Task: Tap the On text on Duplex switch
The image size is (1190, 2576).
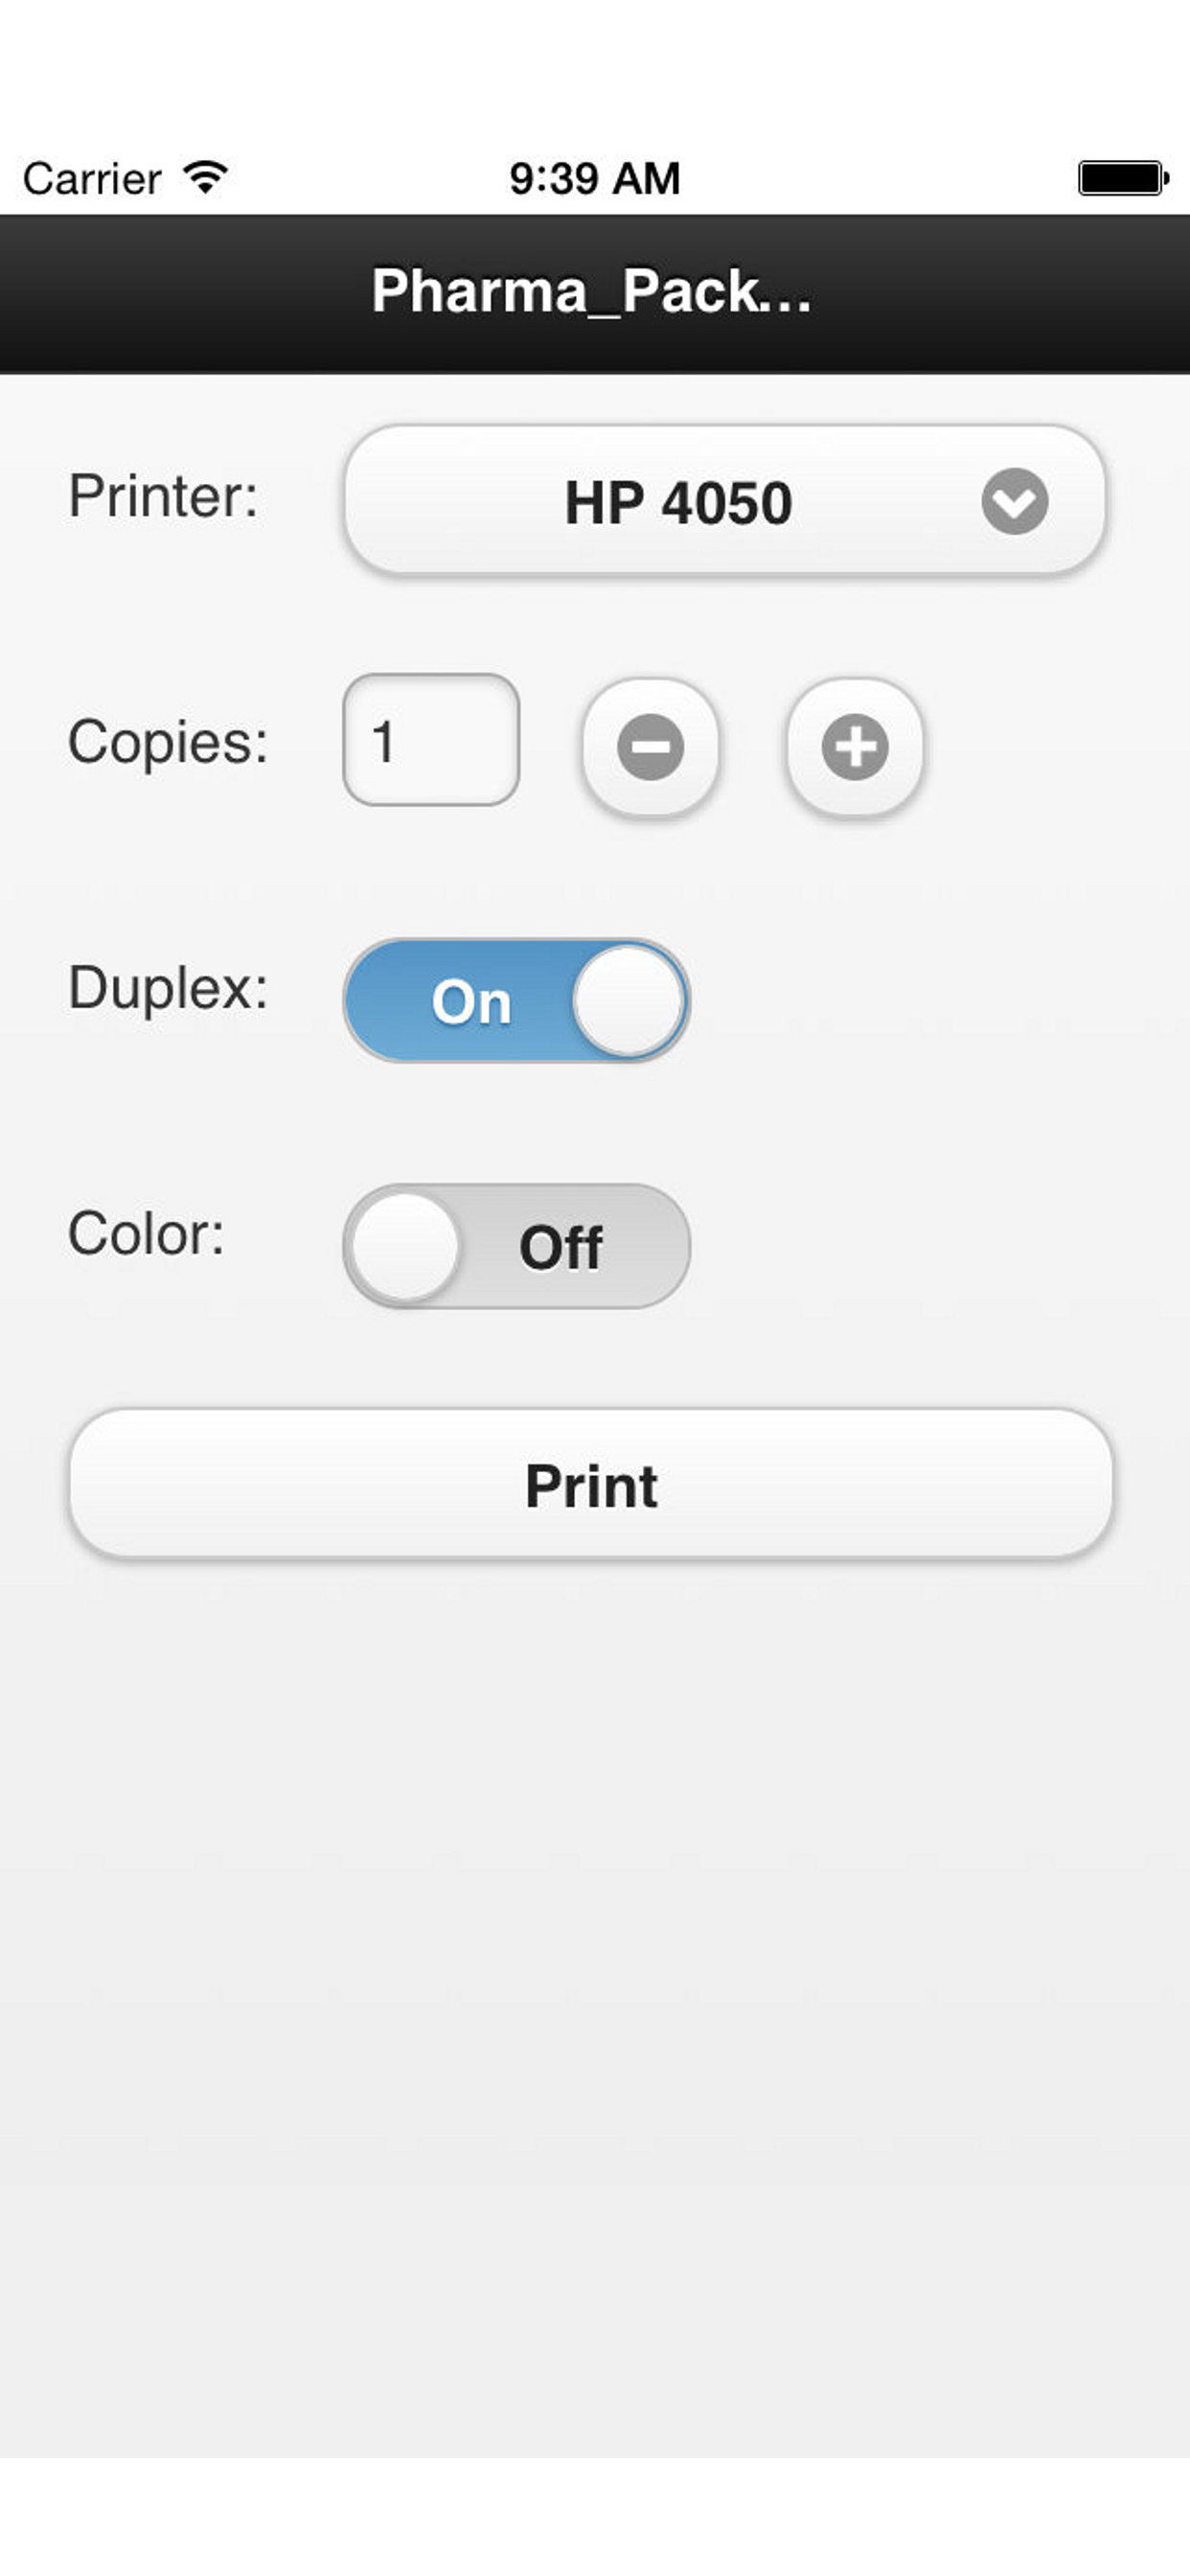Action: pos(471,1002)
